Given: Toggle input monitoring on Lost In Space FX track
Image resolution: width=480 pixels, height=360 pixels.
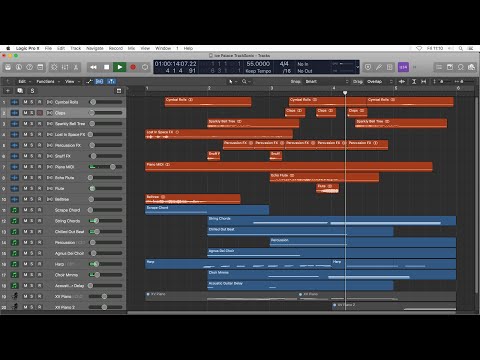Looking at the screenshot, I should click(50, 134).
